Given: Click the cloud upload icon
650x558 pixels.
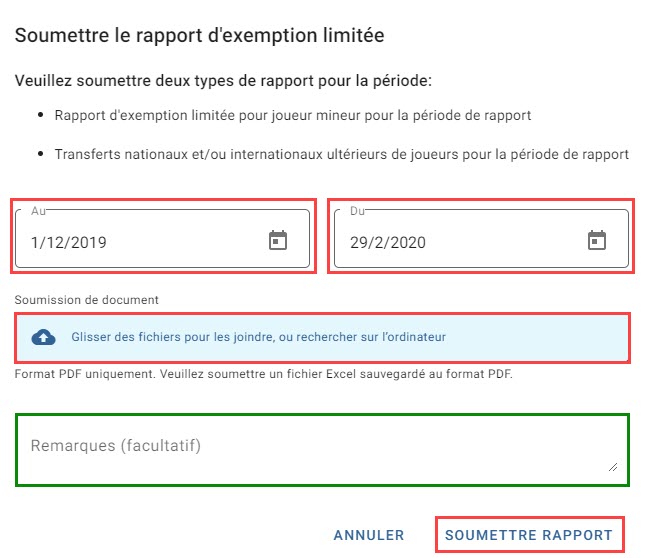Looking at the screenshot, I should 43,337.
